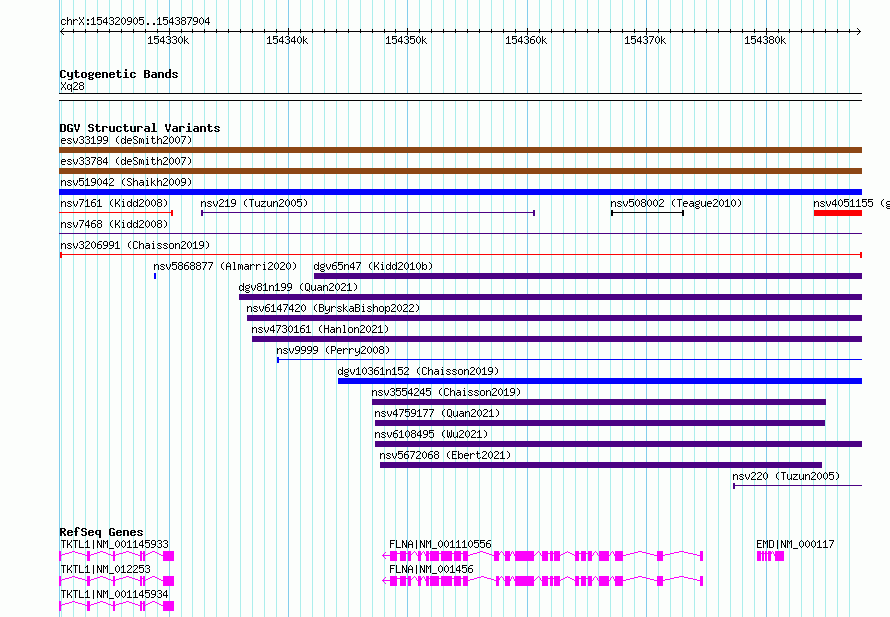Click the 154370k ruler label
The width and height of the screenshot is (890, 617).
[645, 40]
